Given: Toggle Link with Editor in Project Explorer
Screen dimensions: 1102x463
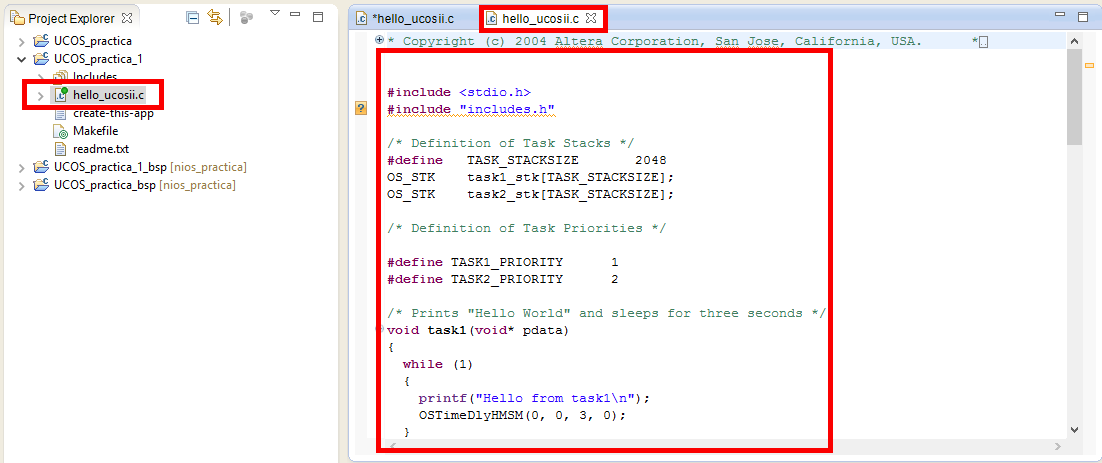Looking at the screenshot, I should pos(214,18).
